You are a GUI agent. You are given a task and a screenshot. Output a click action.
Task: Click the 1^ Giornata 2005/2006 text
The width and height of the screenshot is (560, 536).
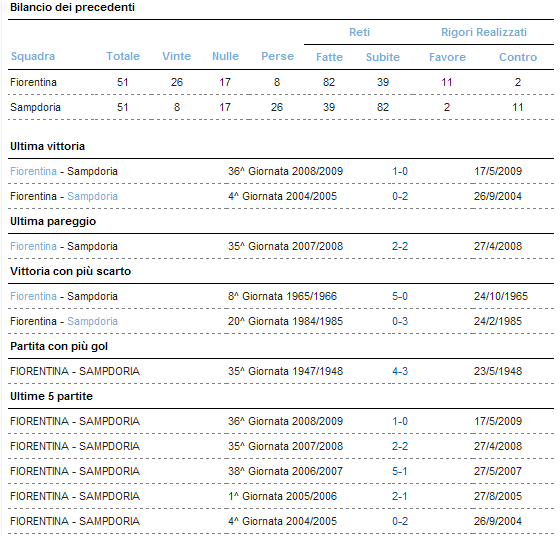pyautogui.click(x=282, y=496)
